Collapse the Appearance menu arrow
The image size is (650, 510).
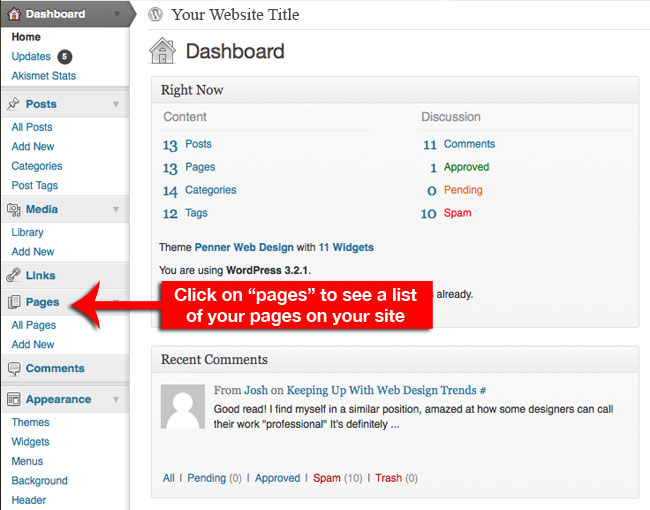coord(116,399)
